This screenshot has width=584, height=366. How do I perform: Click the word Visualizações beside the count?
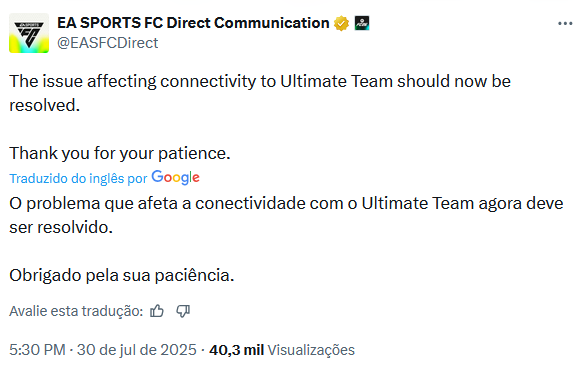pyautogui.click(x=311, y=350)
